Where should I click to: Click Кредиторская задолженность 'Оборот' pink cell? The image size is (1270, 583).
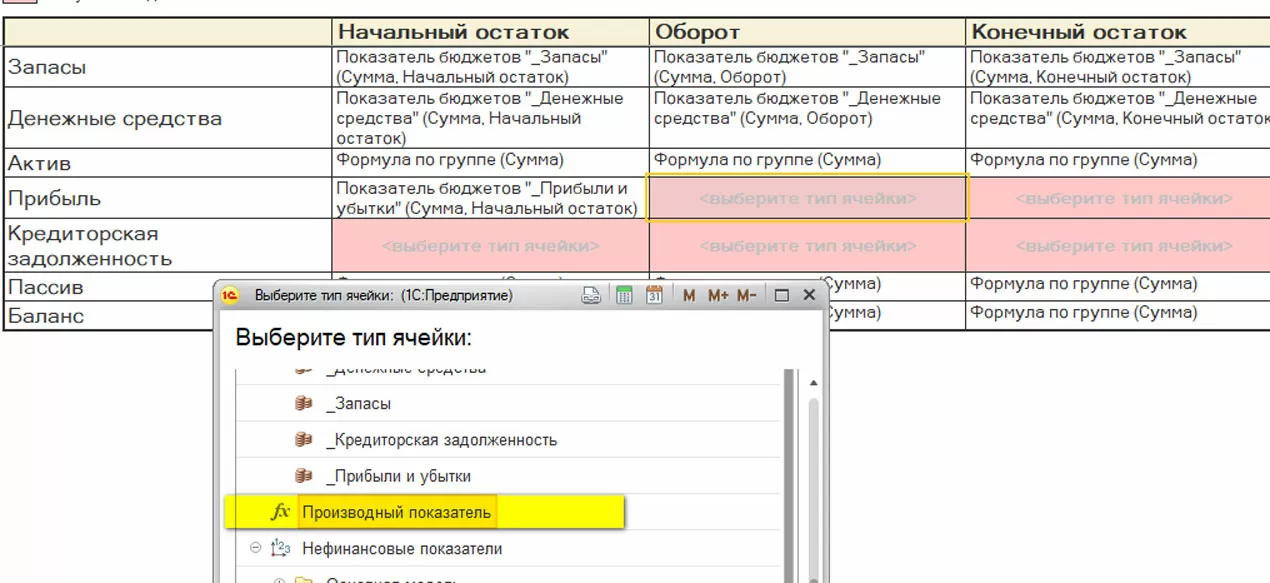click(807, 246)
